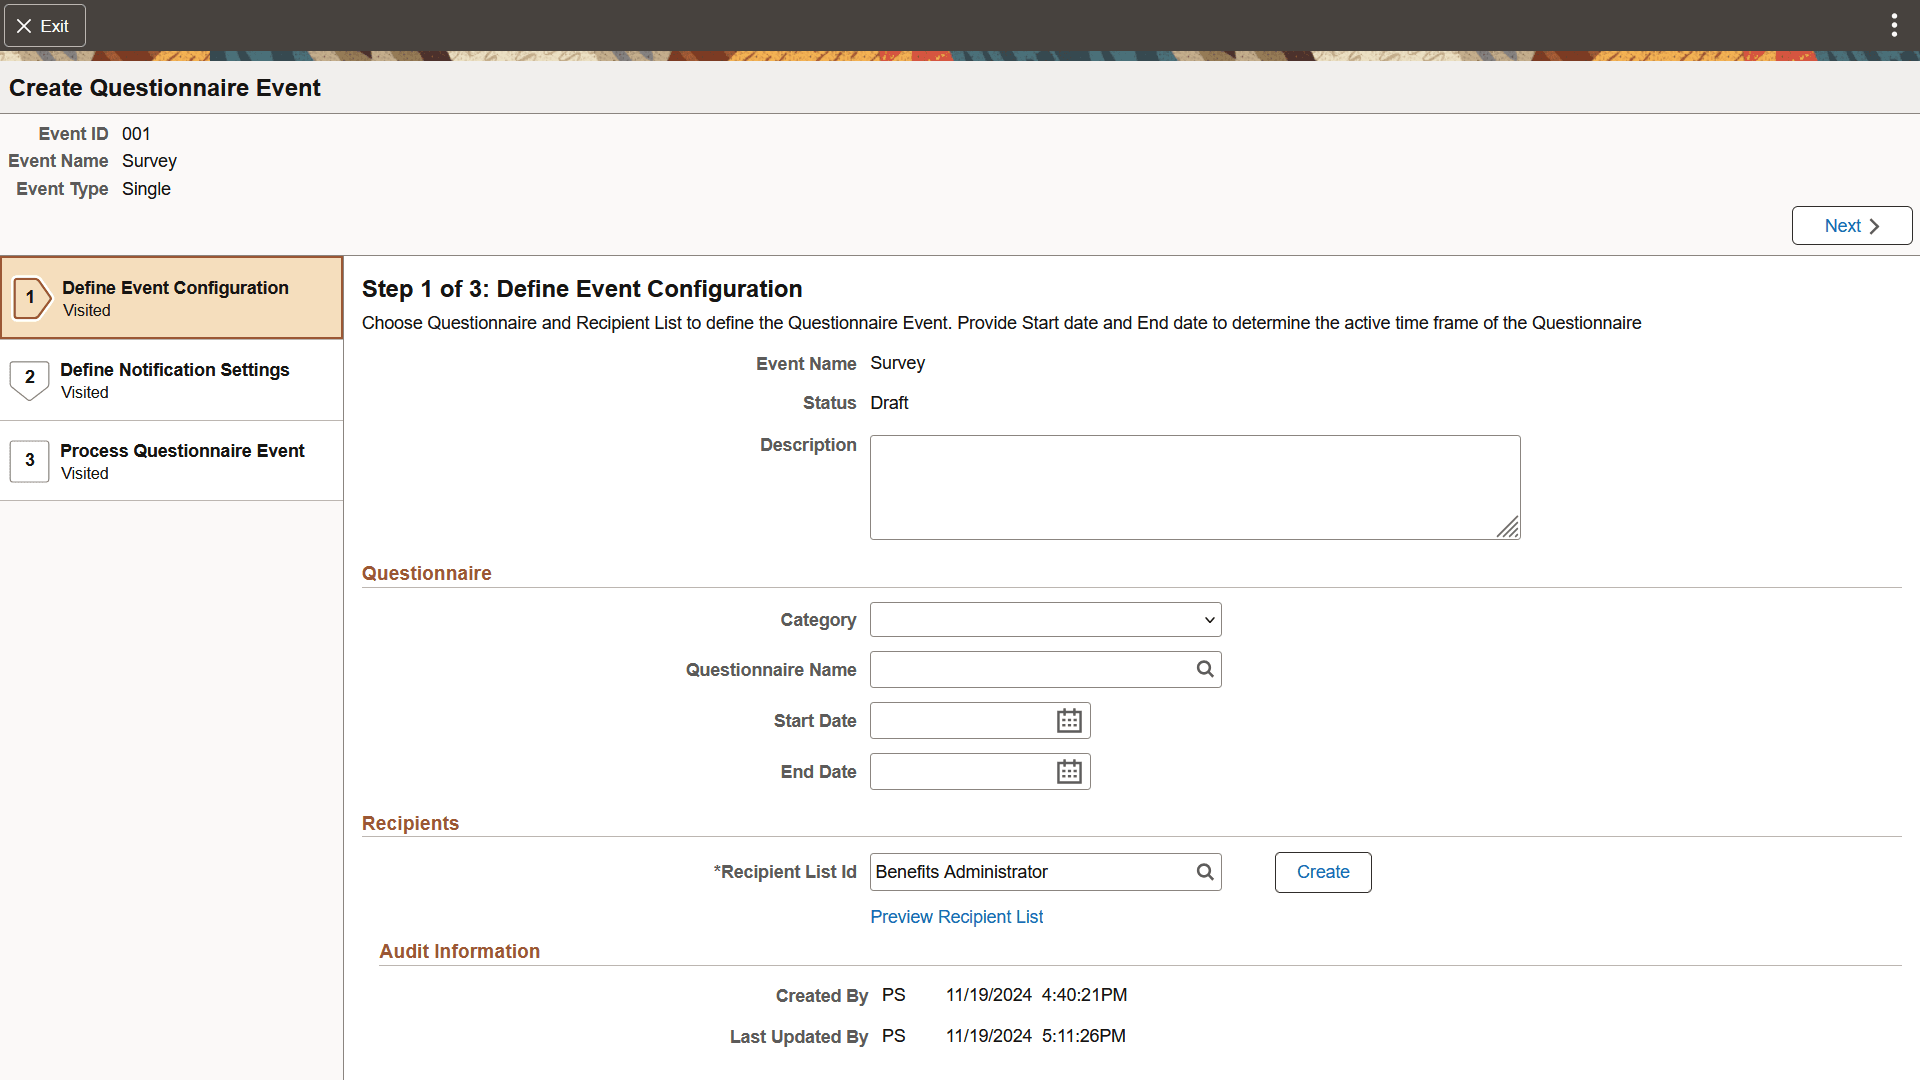1920x1080 pixels.
Task: Open the End Date calendar picker
Action: coord(1069,771)
